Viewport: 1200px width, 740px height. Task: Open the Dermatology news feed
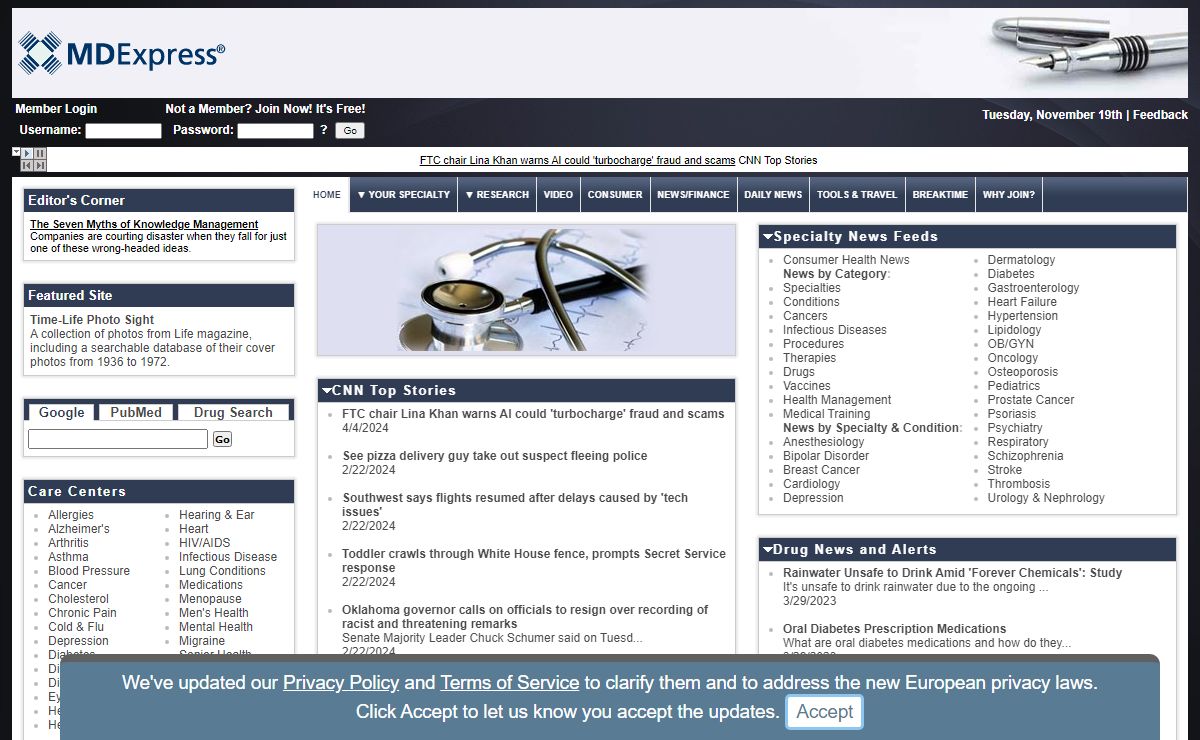click(1021, 260)
